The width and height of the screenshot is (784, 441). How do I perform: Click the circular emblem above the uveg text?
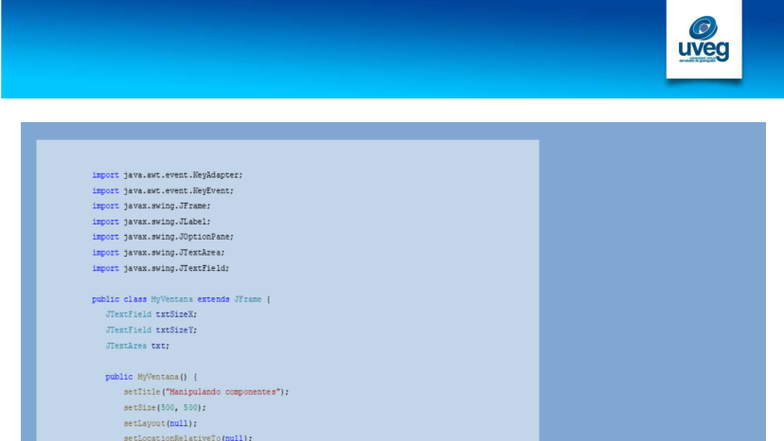click(x=703, y=27)
